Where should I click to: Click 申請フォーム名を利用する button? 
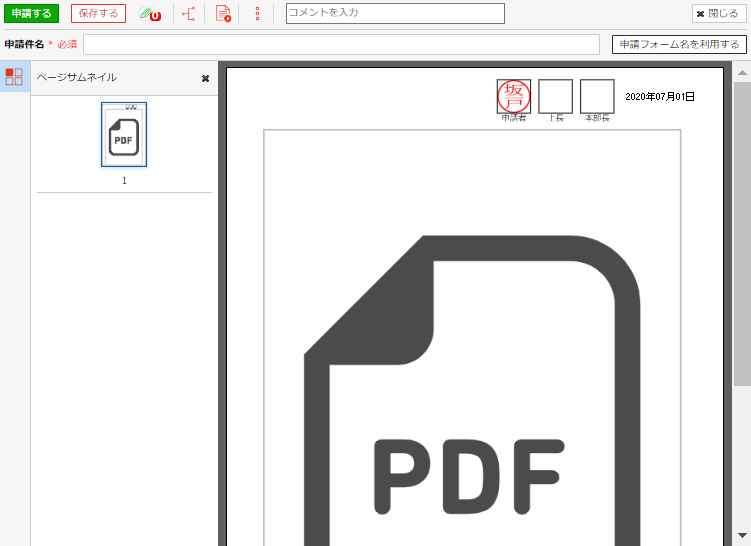(679, 45)
